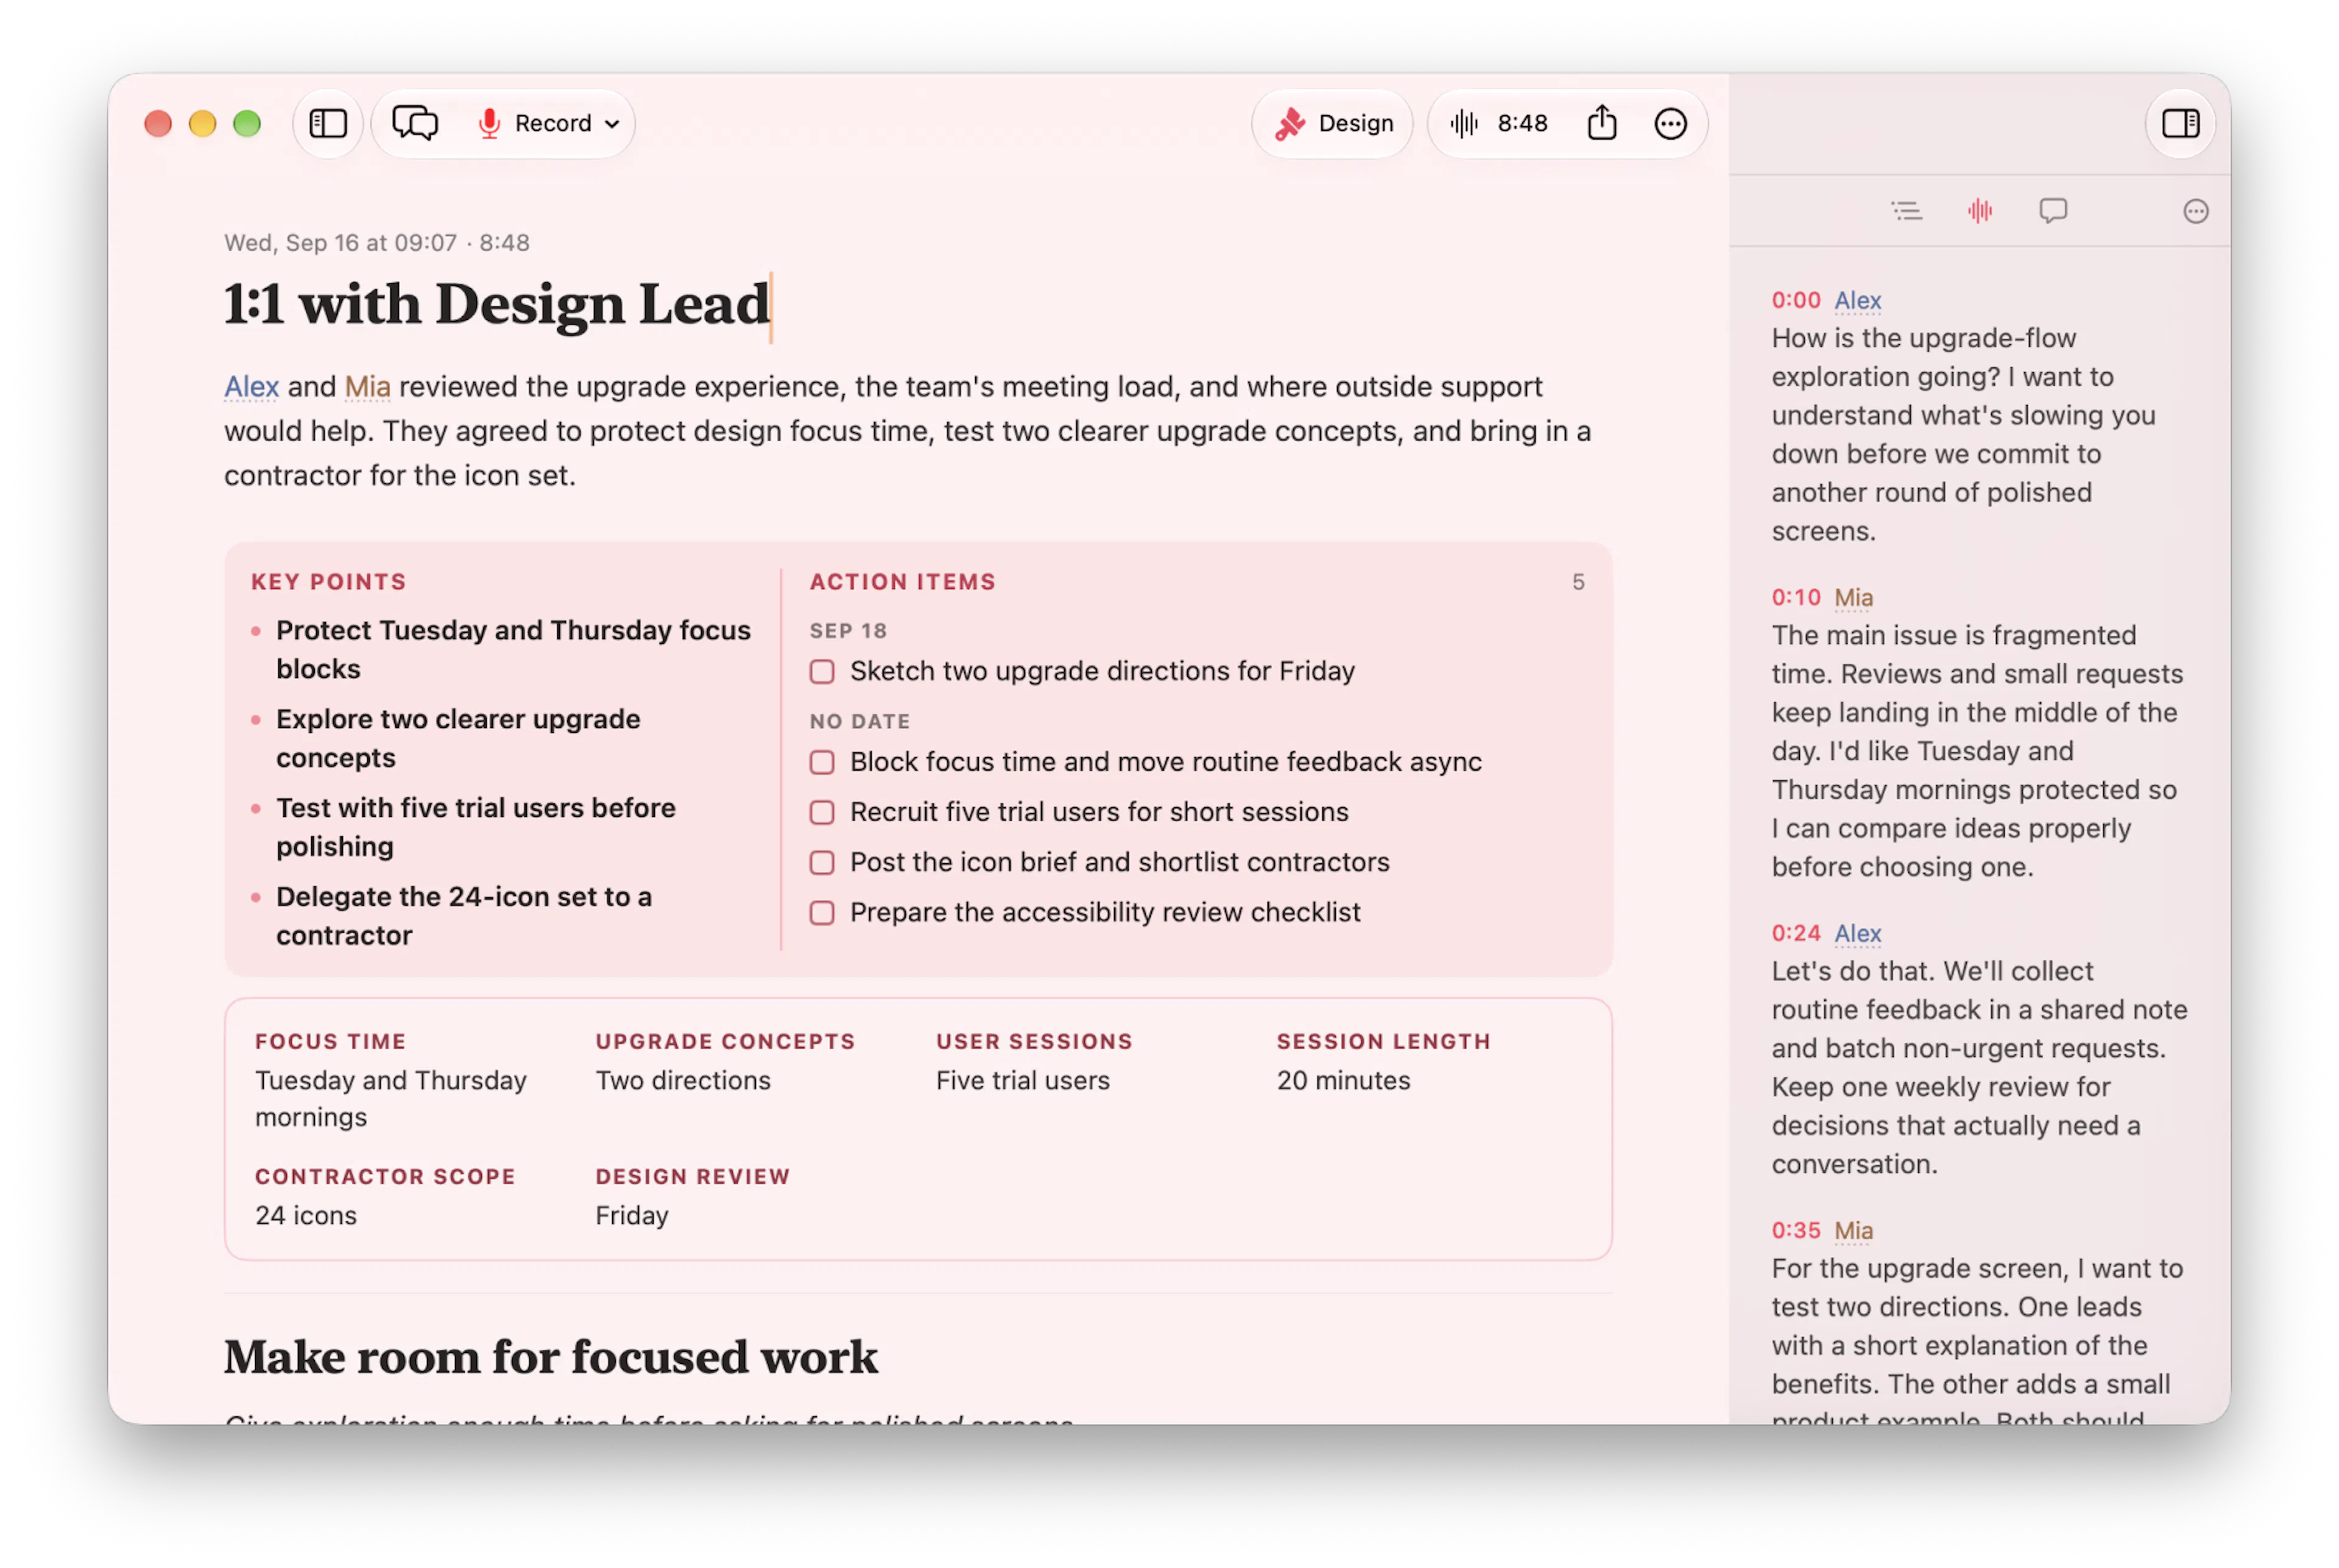Viewport: 2339px width, 1568px height.
Task: Click the waveform audio icon near 8:48
Action: point(1463,123)
